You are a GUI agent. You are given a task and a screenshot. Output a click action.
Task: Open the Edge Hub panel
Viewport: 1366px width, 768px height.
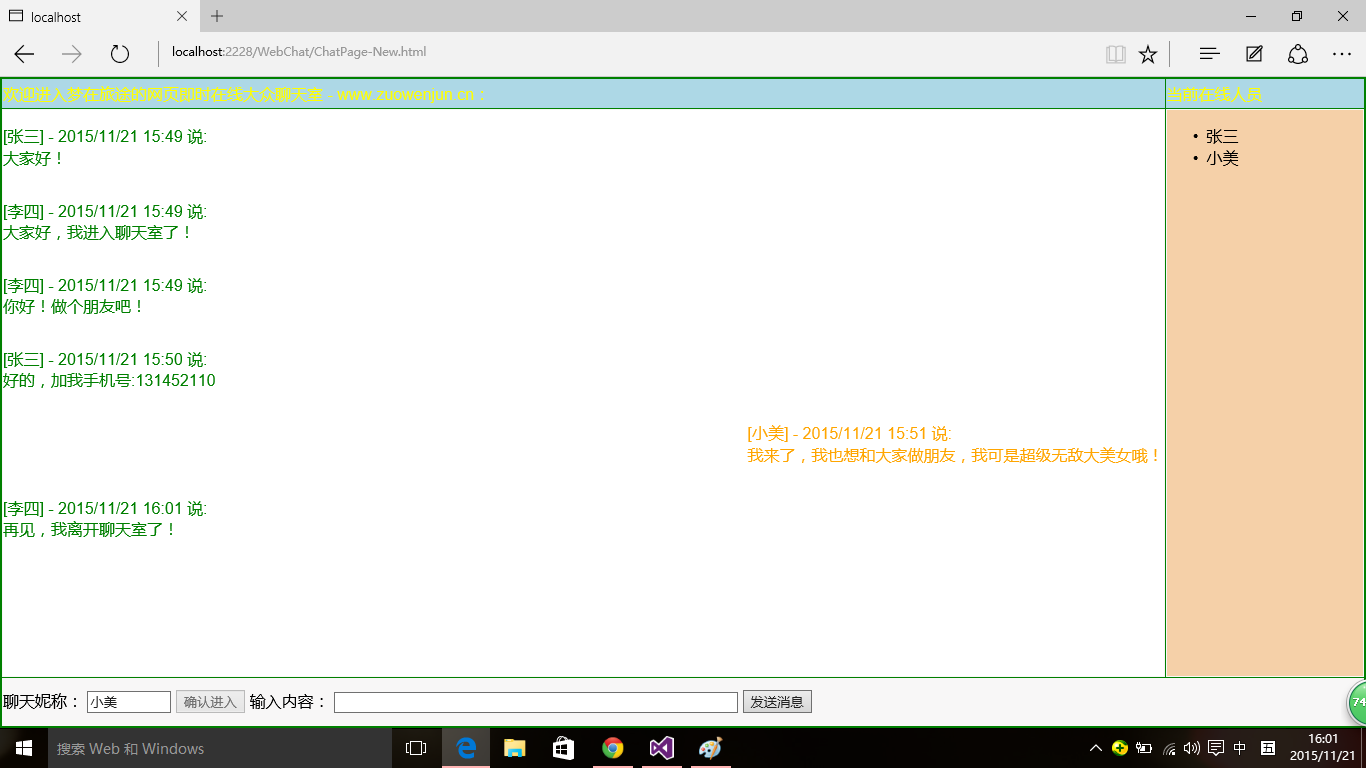1209,54
